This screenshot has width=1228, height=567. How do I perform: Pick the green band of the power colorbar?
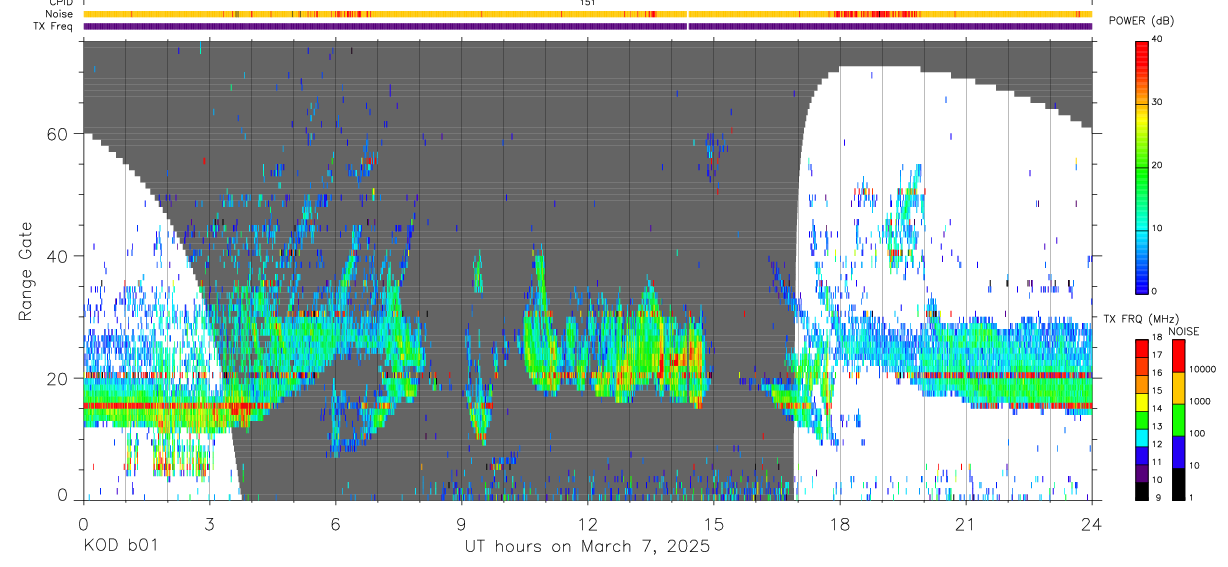point(1142,165)
